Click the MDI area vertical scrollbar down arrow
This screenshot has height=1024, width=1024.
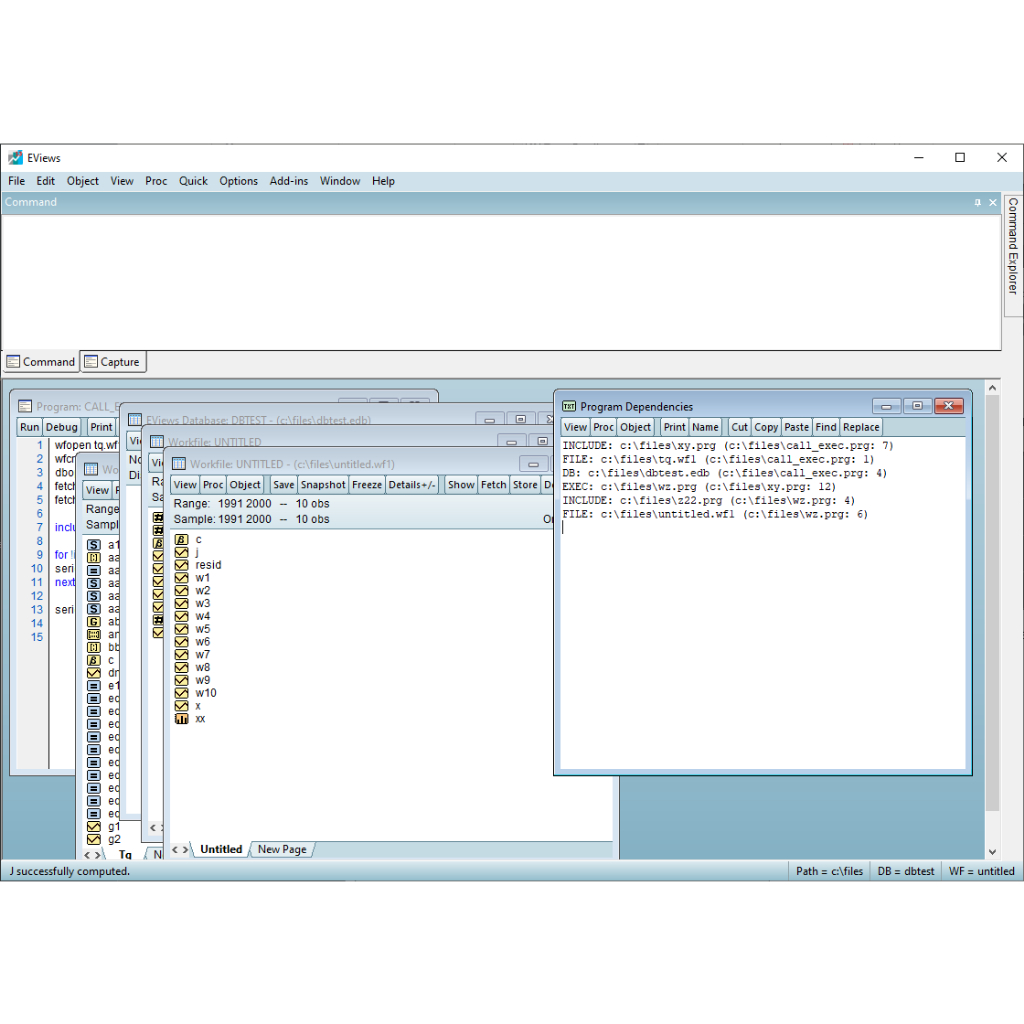click(992, 851)
